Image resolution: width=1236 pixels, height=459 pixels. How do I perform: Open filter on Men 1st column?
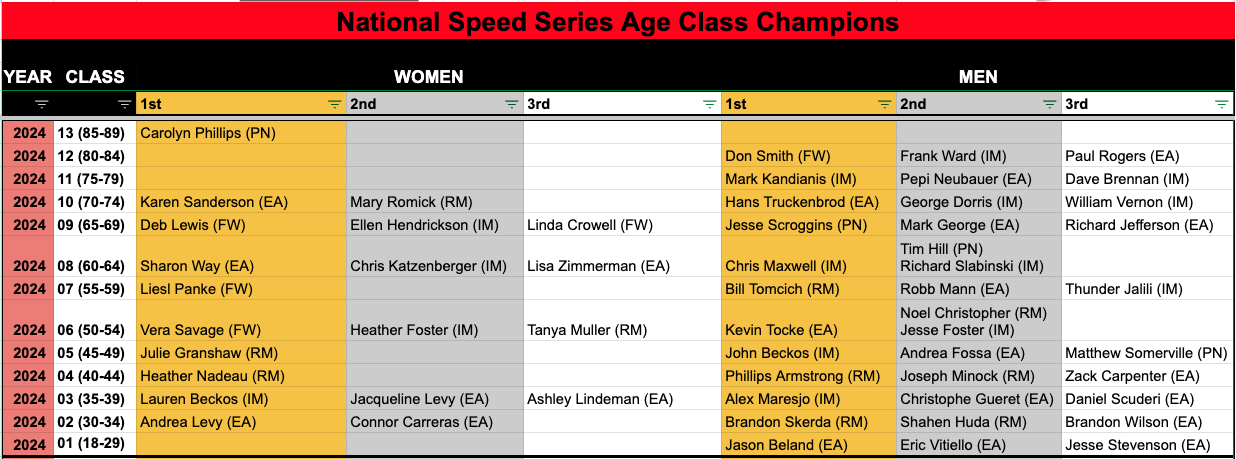coord(885,104)
